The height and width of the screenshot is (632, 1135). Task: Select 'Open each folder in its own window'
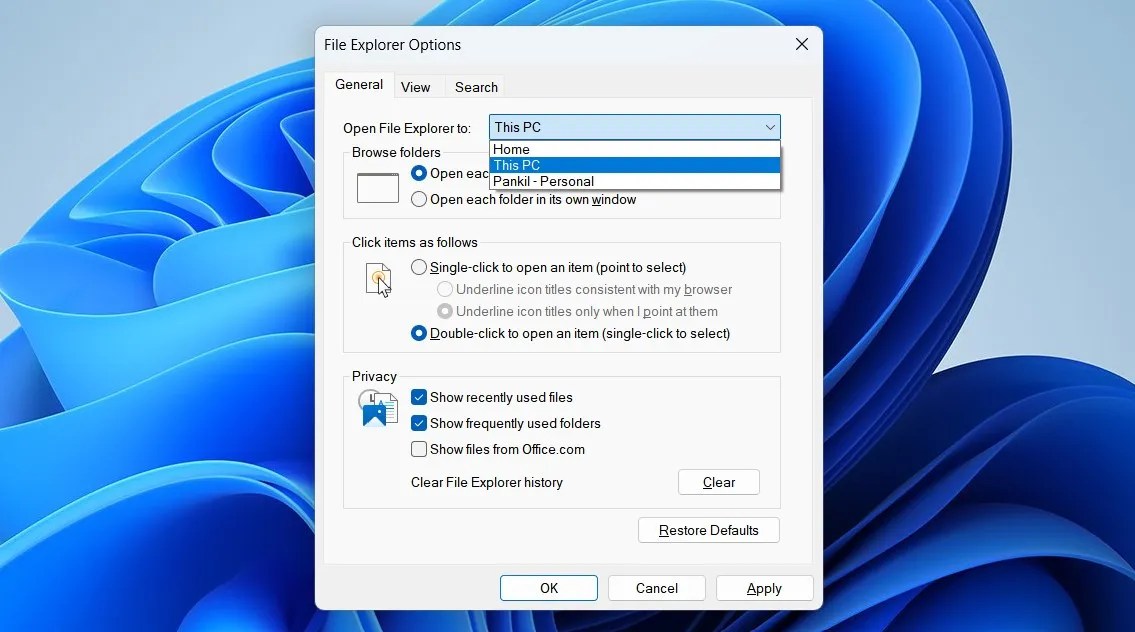click(419, 199)
